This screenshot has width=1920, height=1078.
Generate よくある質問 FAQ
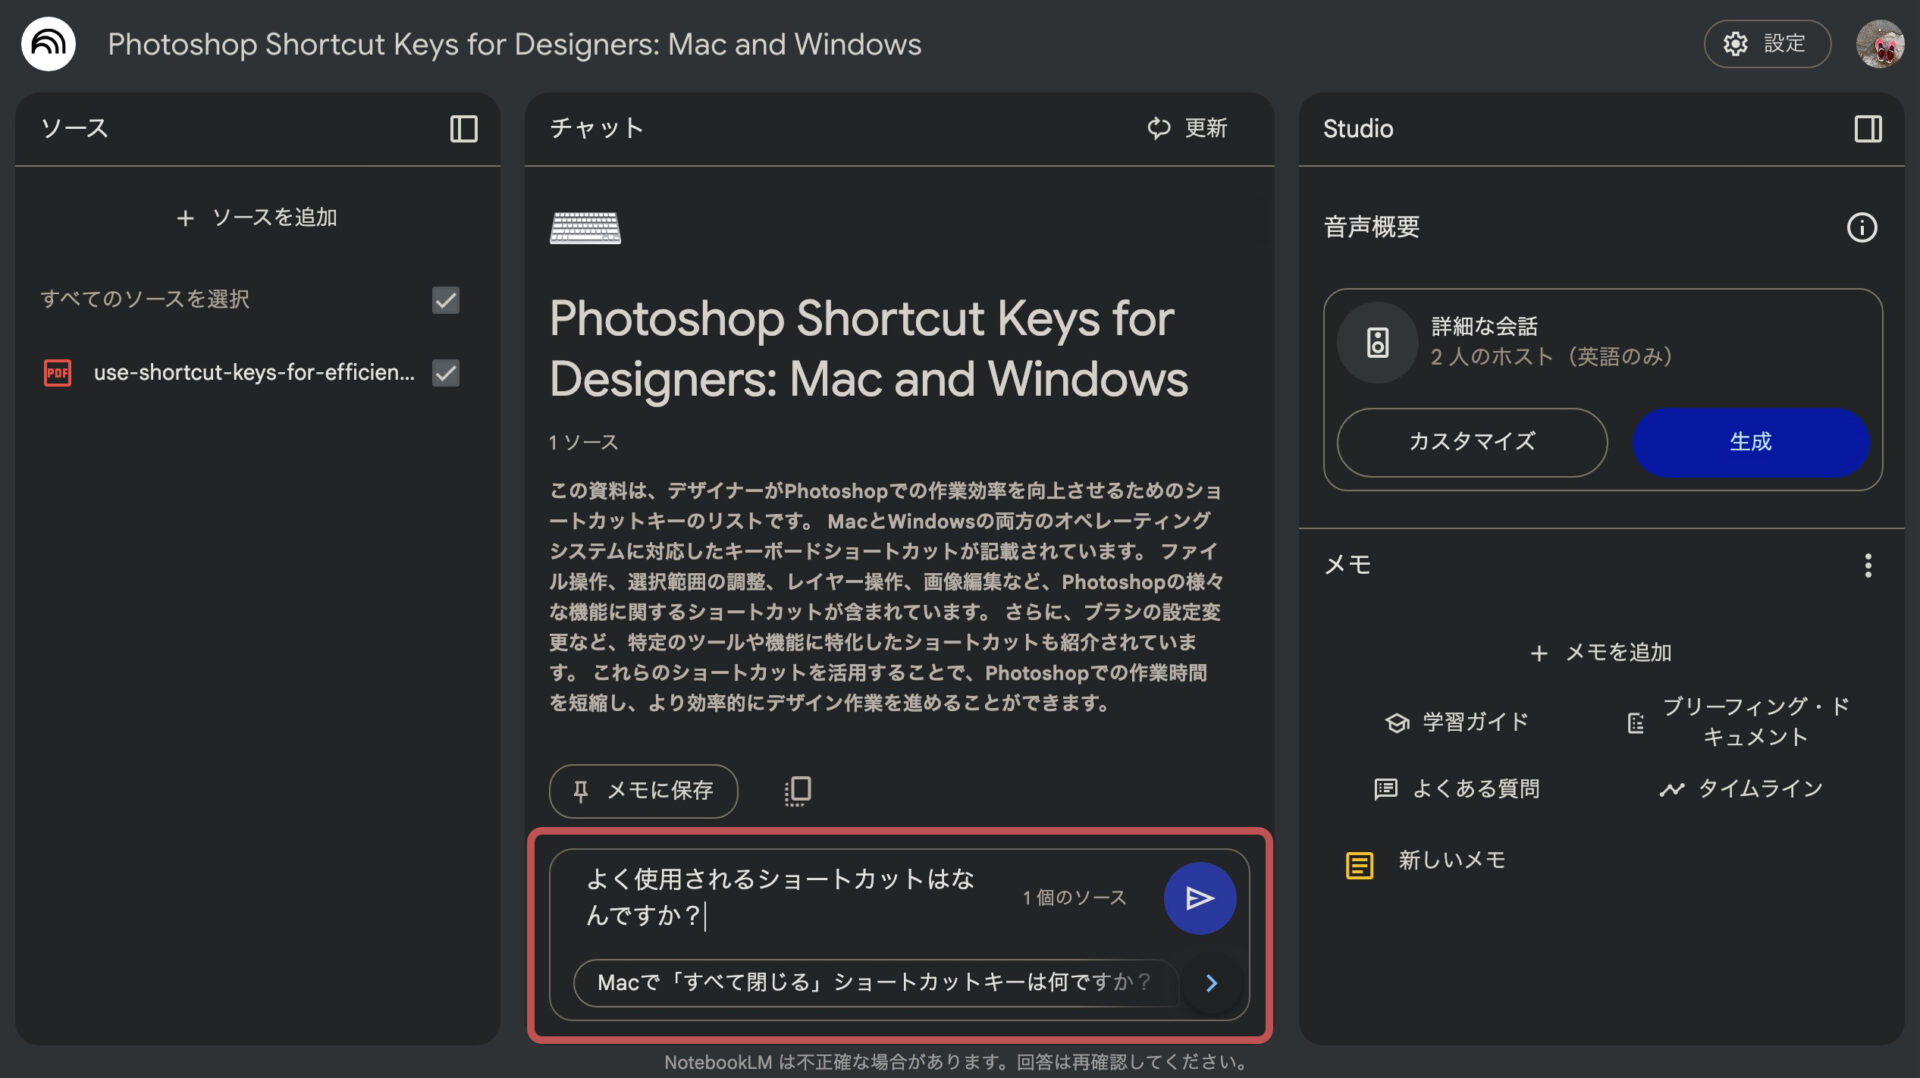click(x=1457, y=789)
